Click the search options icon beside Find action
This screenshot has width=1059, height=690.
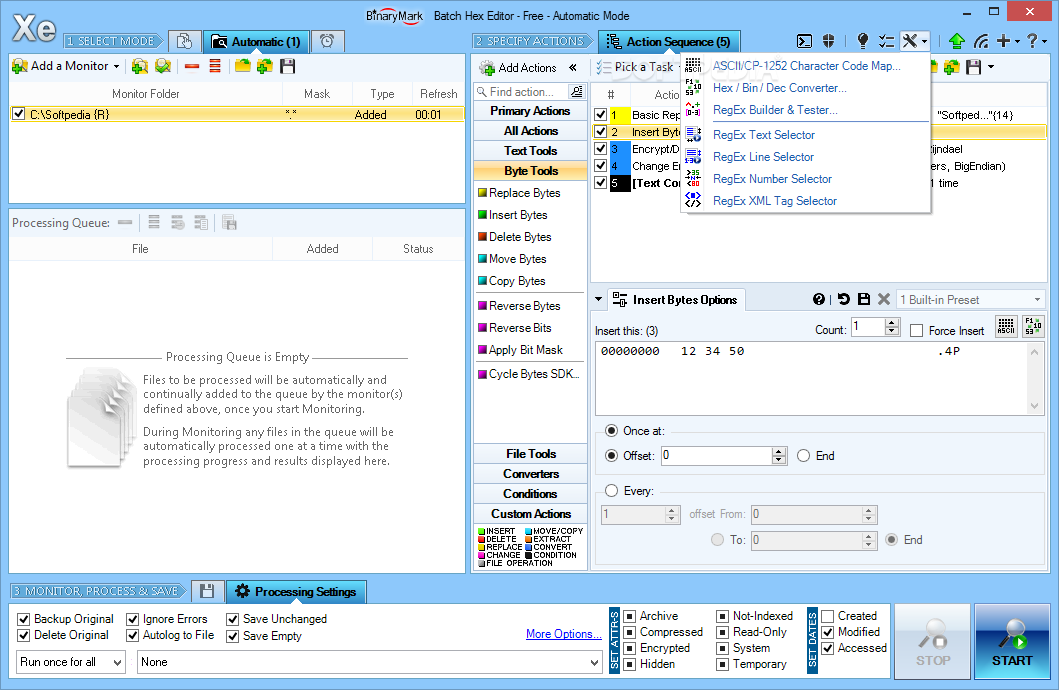(577, 91)
